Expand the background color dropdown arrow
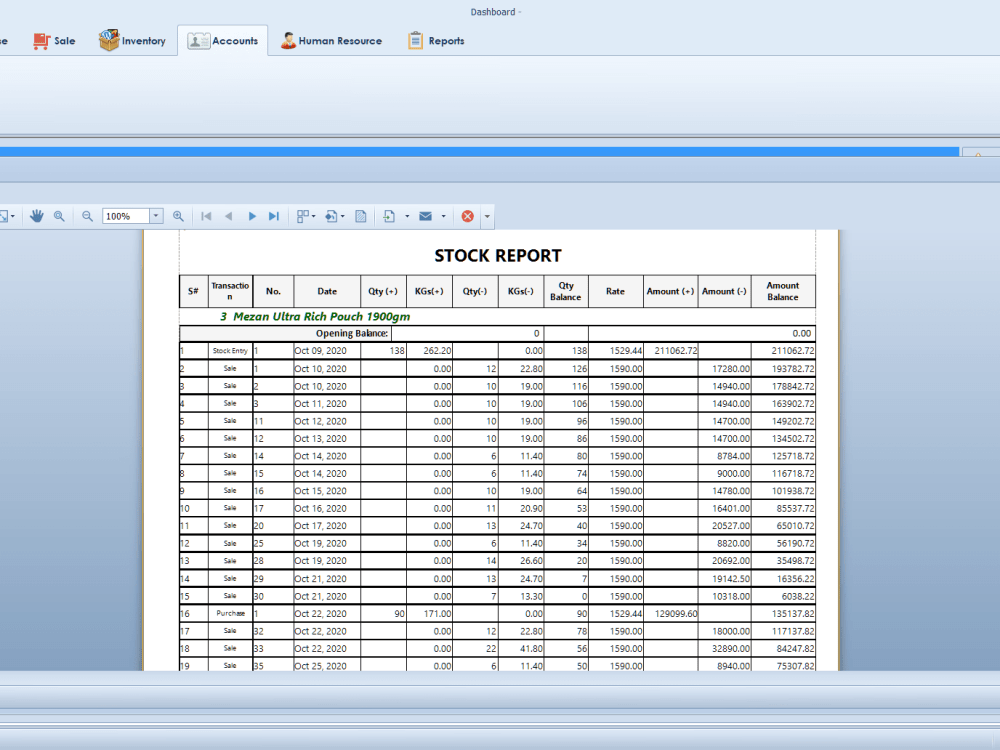1000x750 pixels. [x=342, y=216]
